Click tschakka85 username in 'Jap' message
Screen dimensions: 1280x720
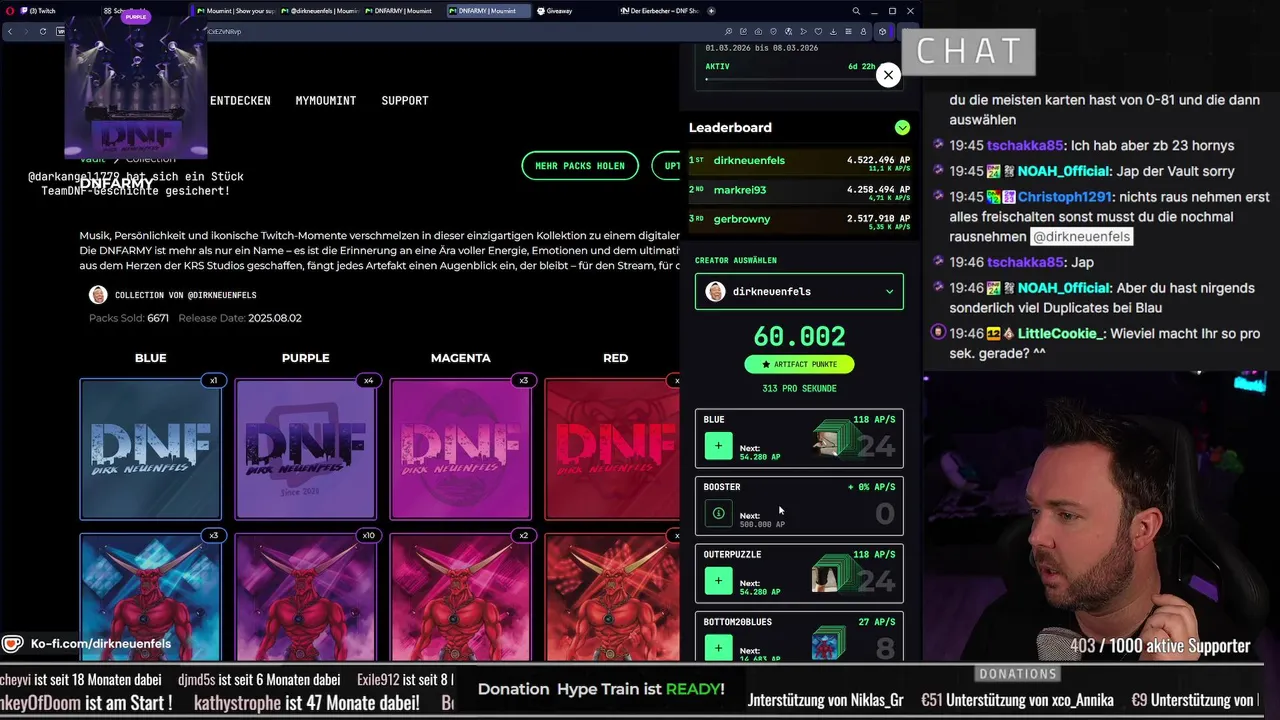1025,262
